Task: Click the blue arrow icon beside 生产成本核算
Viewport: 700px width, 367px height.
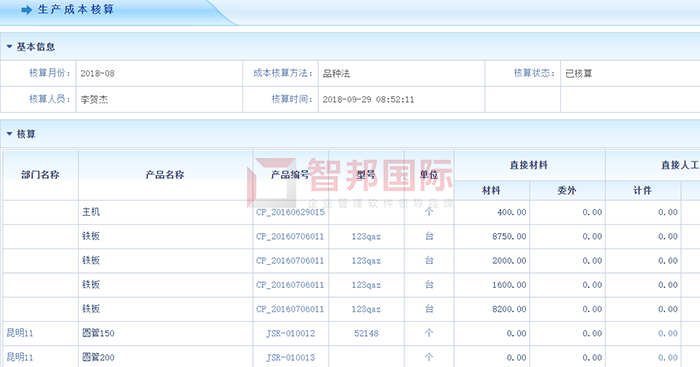Action: (26, 10)
